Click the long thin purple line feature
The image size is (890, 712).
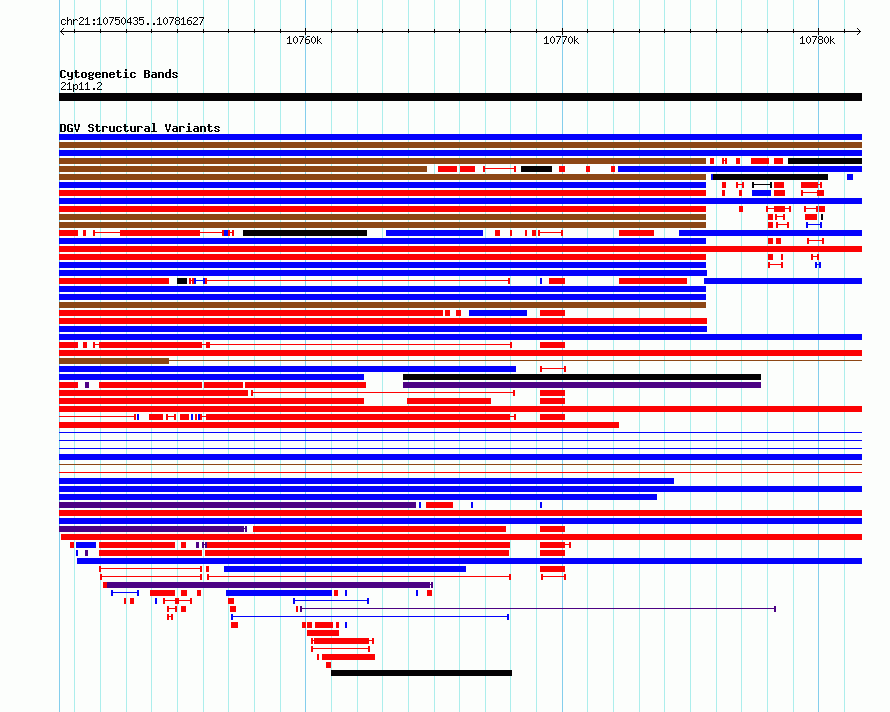click(x=538, y=609)
